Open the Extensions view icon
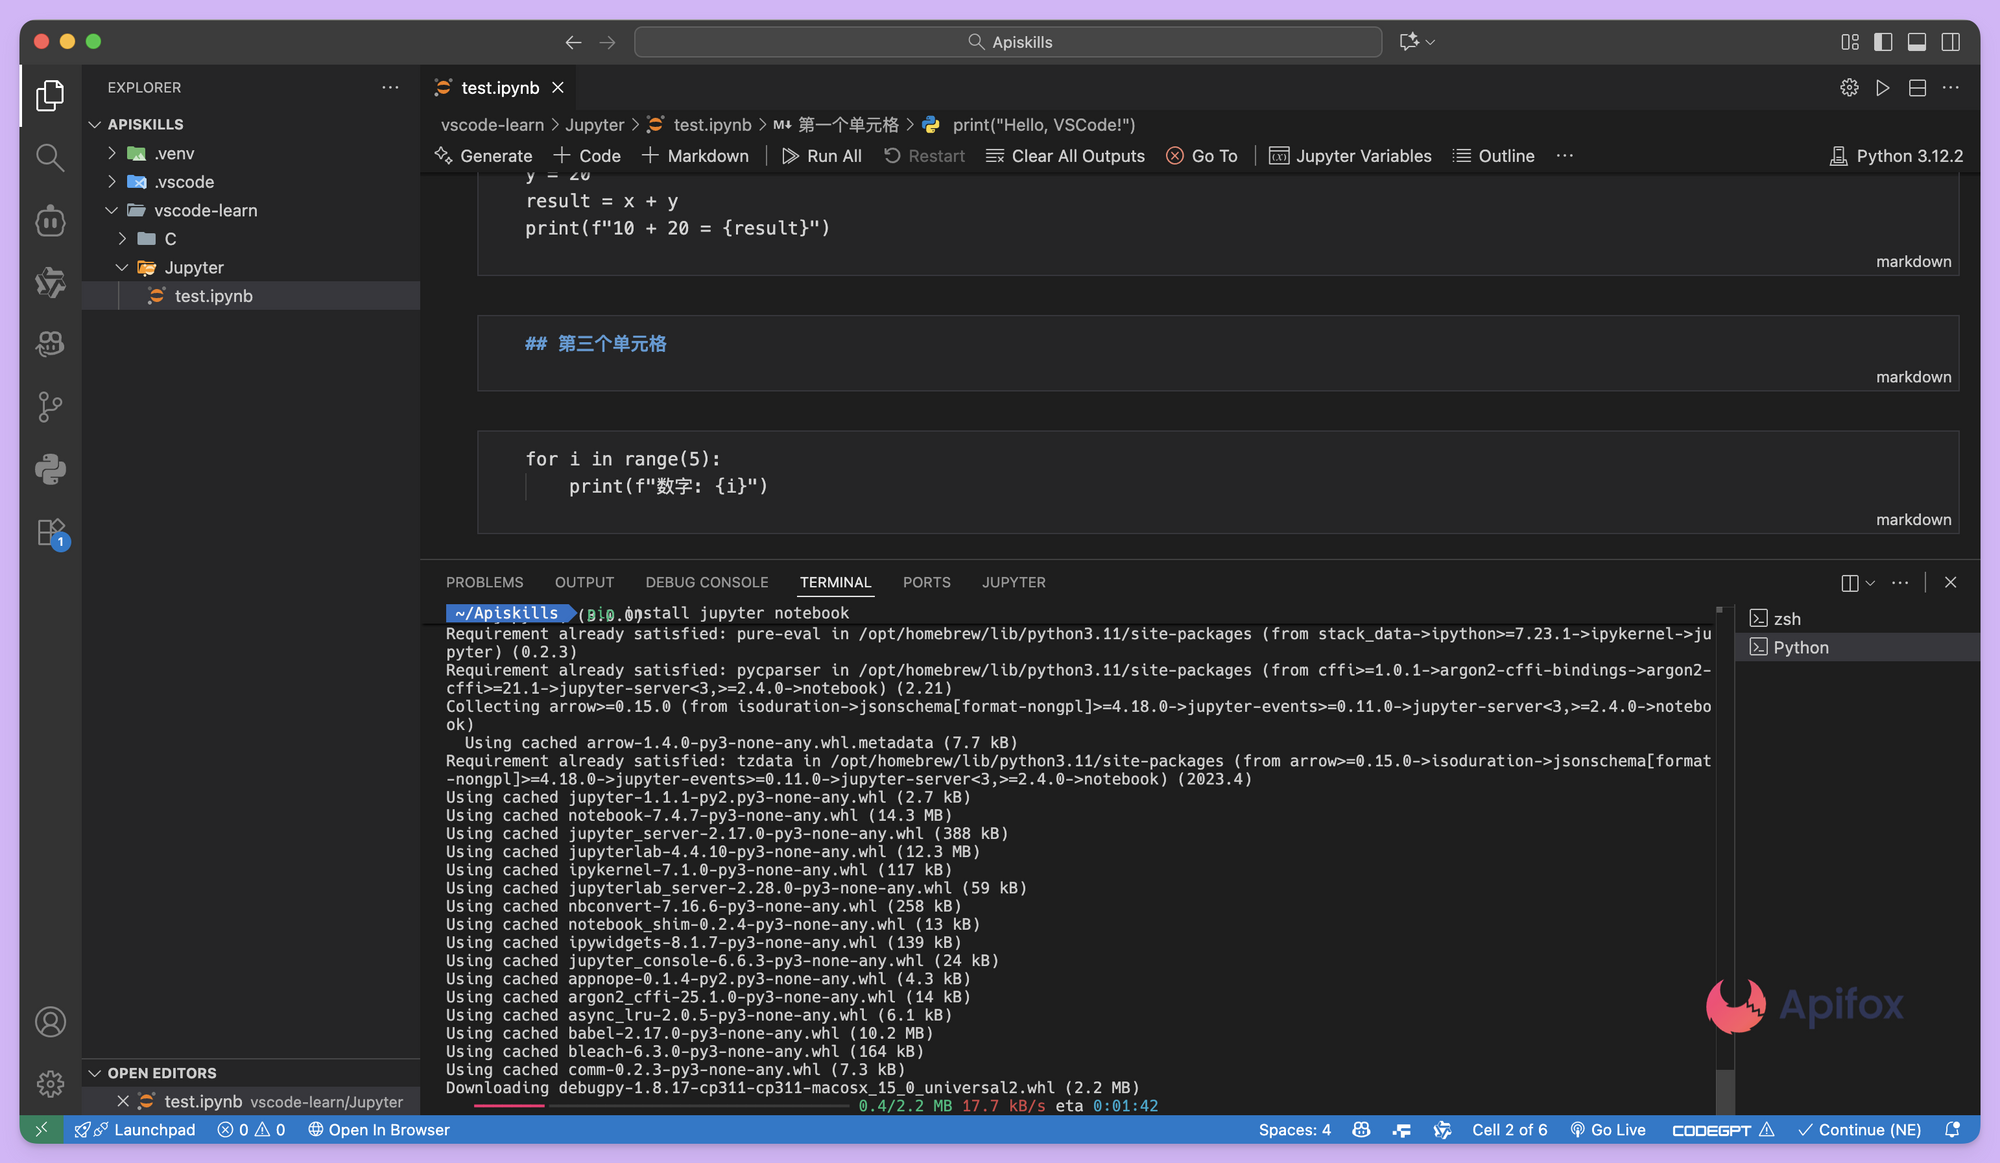 pos(50,532)
